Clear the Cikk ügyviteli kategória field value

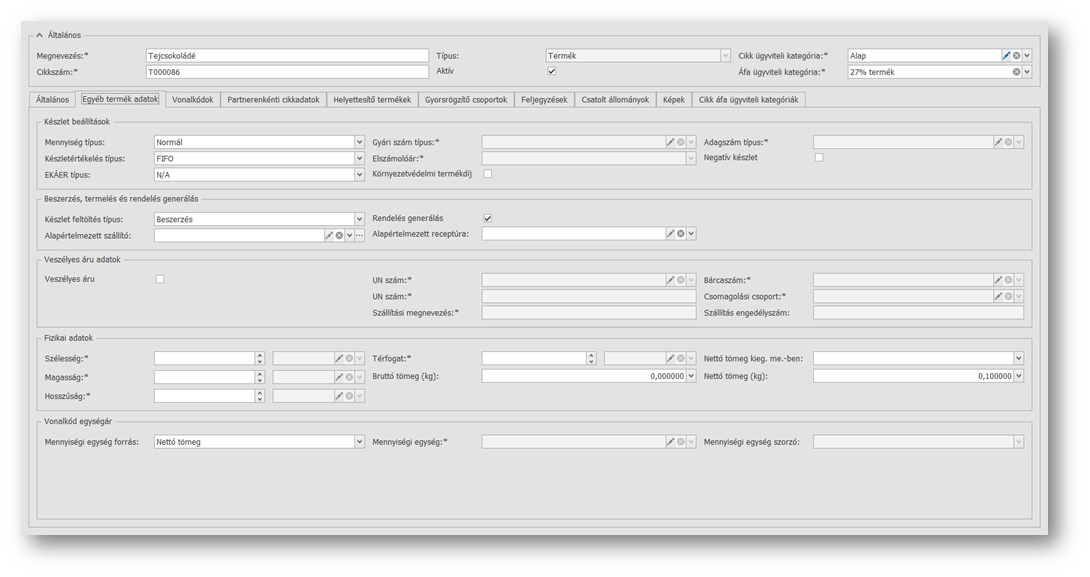1016,56
